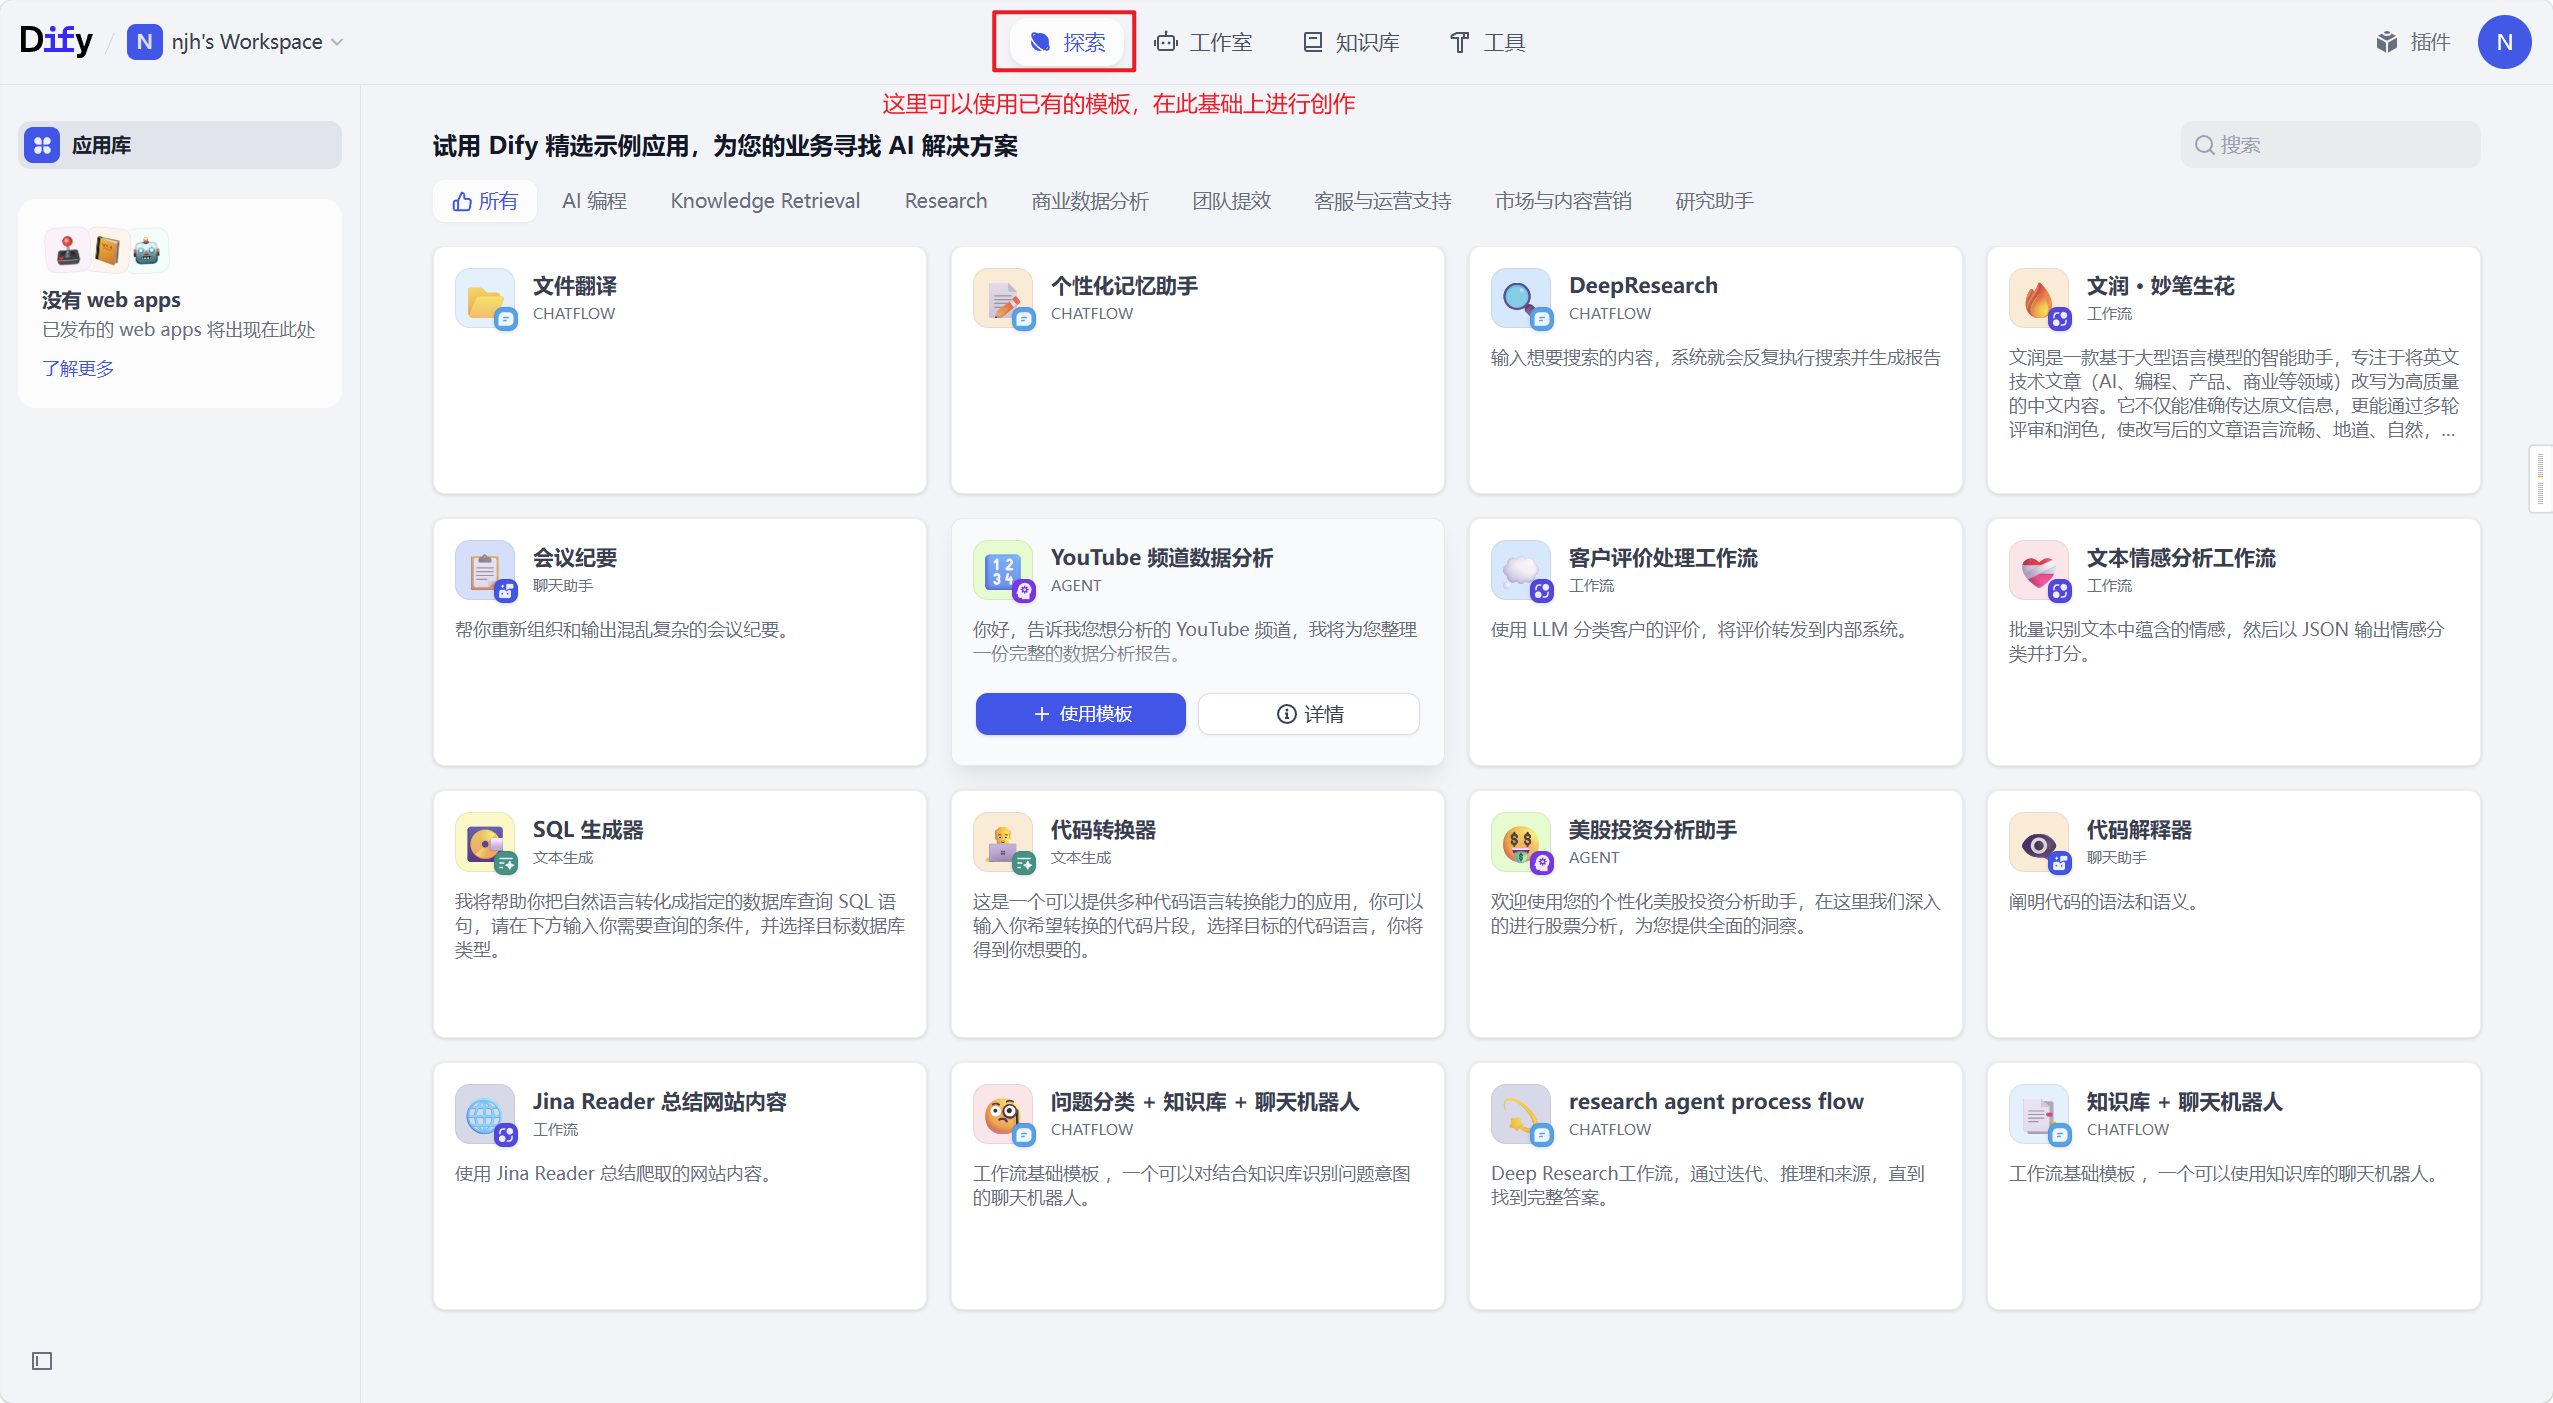Expand the njh's Workspace dropdown
Viewport: 2553px width, 1403px height.
click(236, 42)
